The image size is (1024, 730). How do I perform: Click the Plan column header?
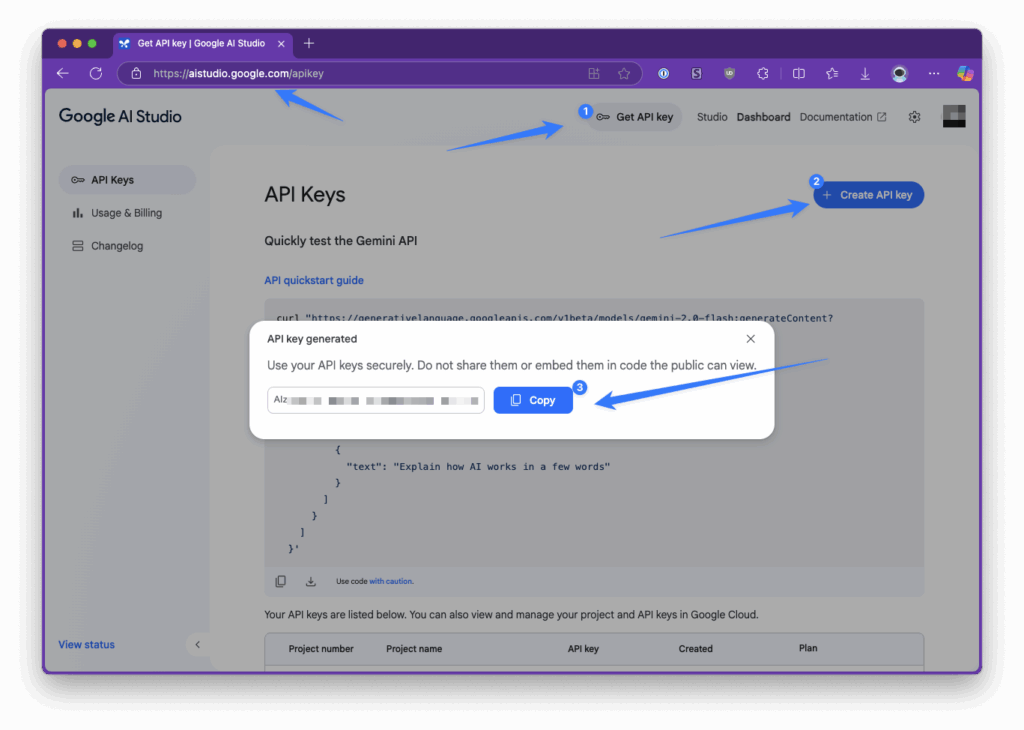pos(808,648)
